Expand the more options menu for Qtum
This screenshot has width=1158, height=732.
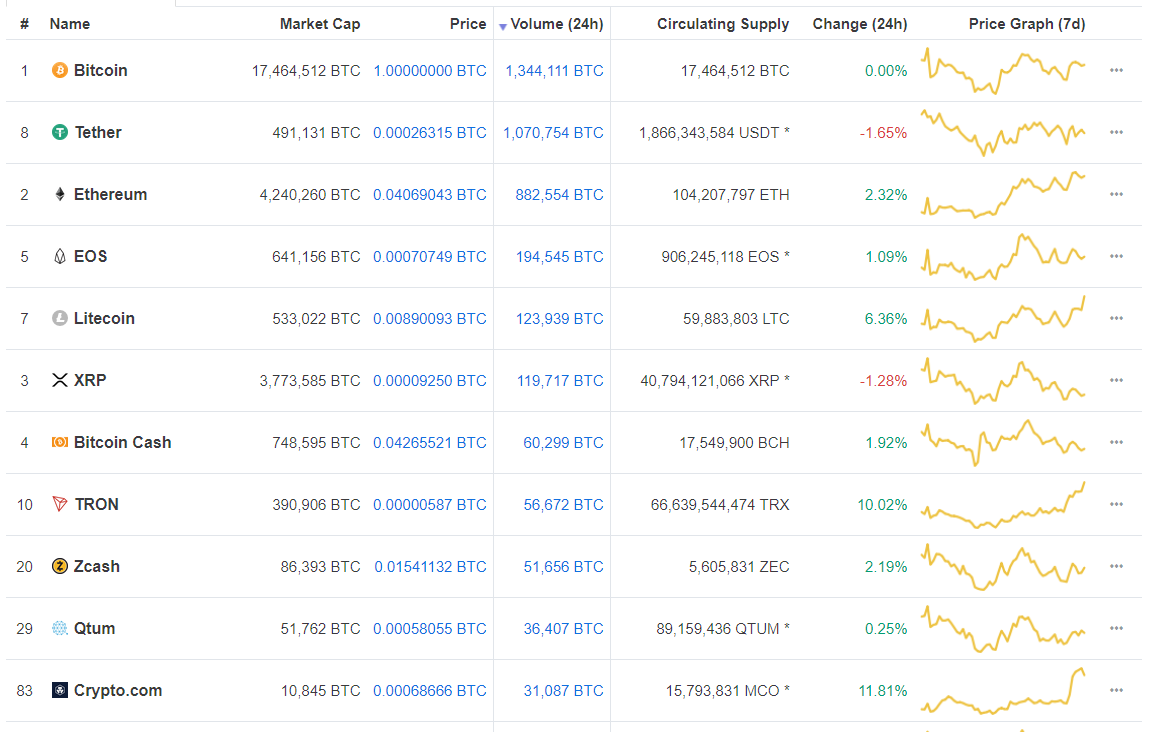pos(1116,629)
